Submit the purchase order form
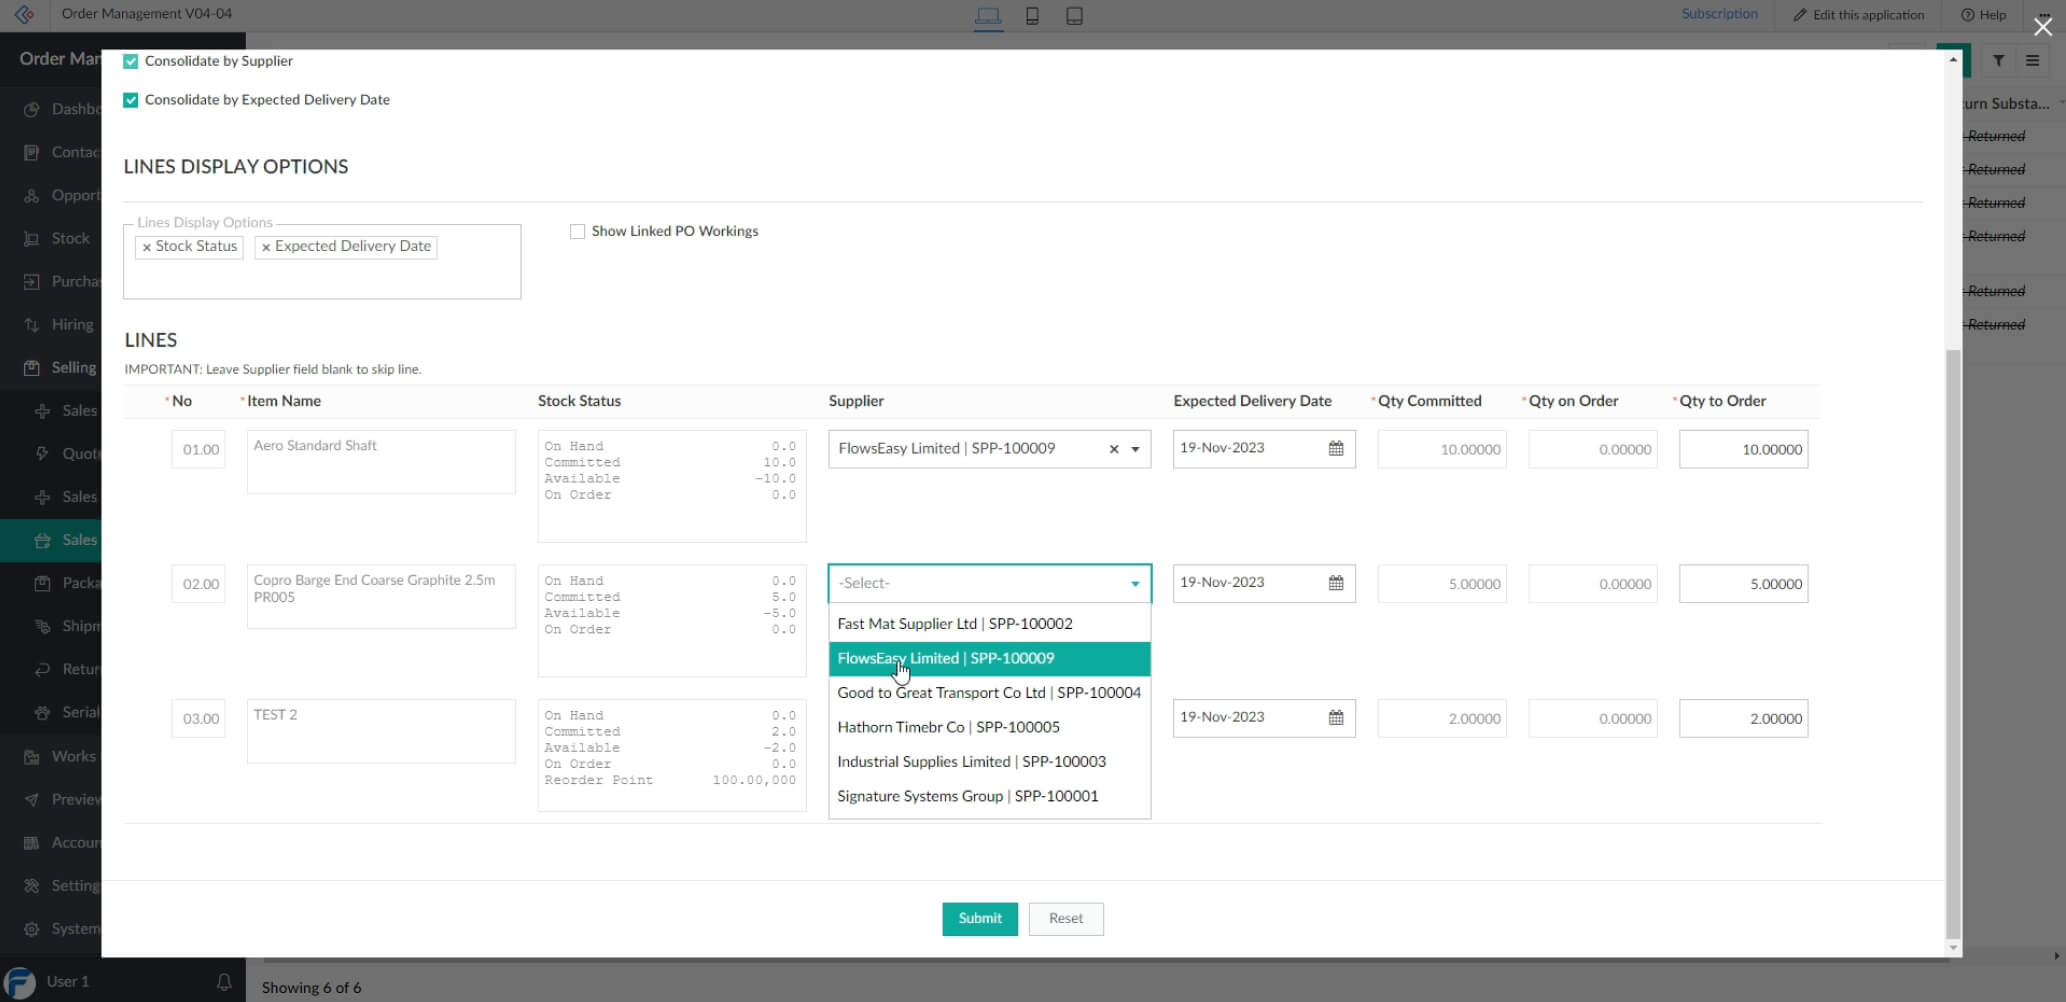2066x1002 pixels. coord(979,918)
